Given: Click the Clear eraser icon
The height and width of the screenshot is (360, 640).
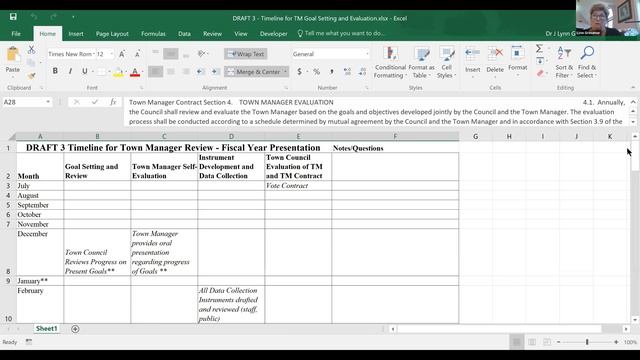Looking at the screenshot, I should click(x=540, y=73).
